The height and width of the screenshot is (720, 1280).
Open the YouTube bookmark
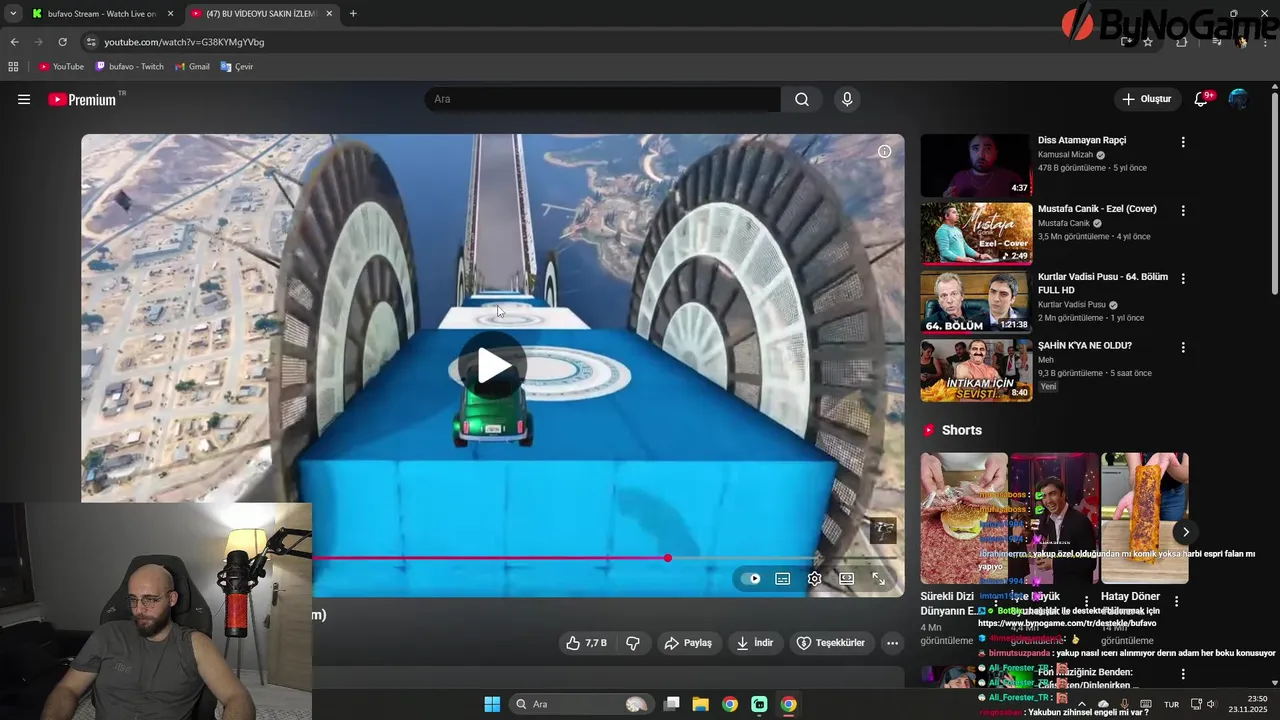tap(61, 67)
